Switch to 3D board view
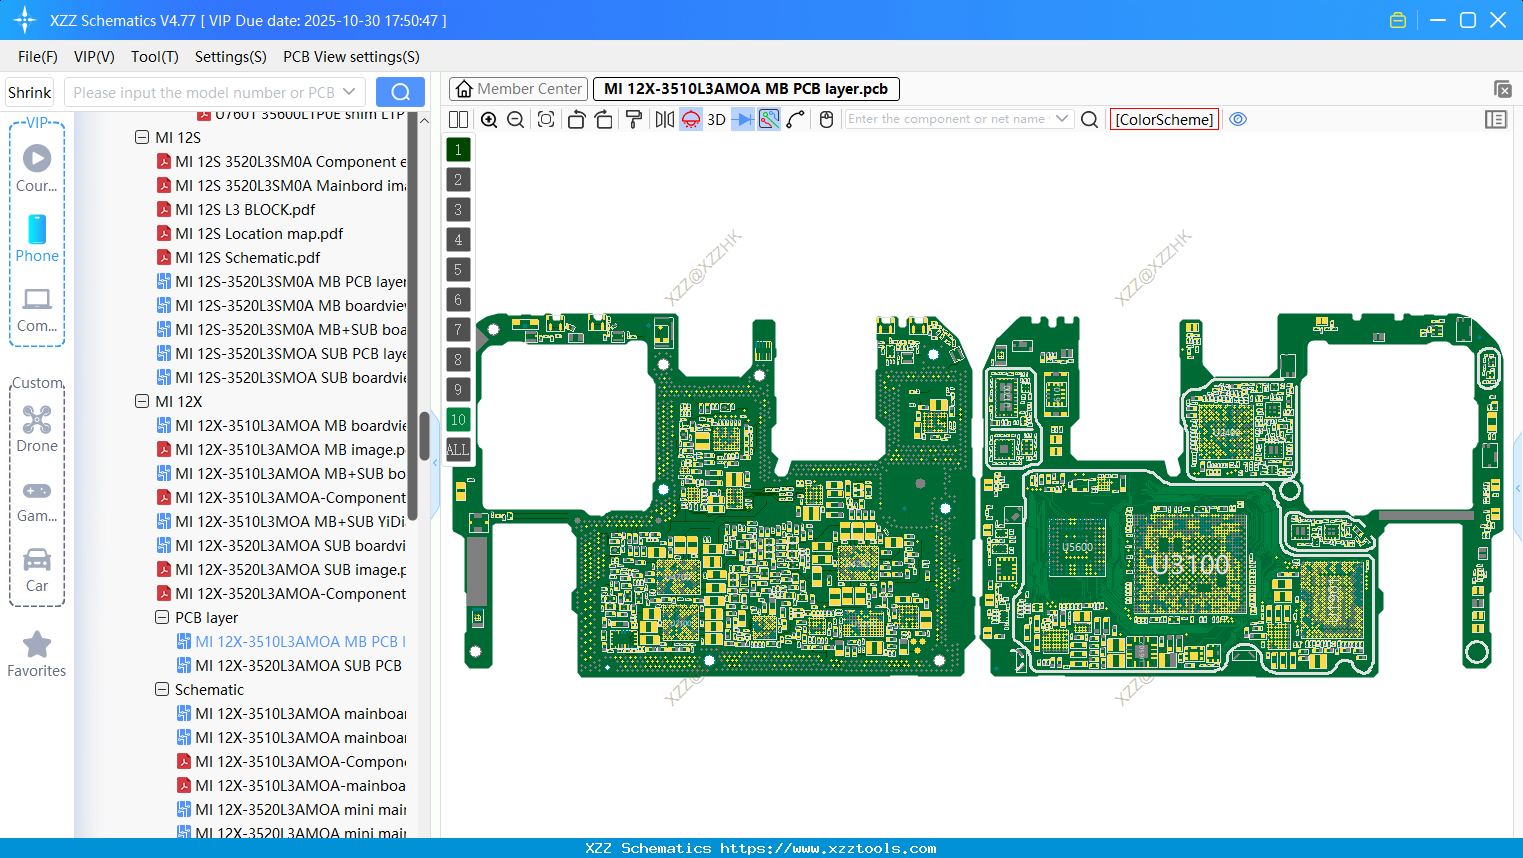Screen dimensions: 1523x858 tap(715, 119)
